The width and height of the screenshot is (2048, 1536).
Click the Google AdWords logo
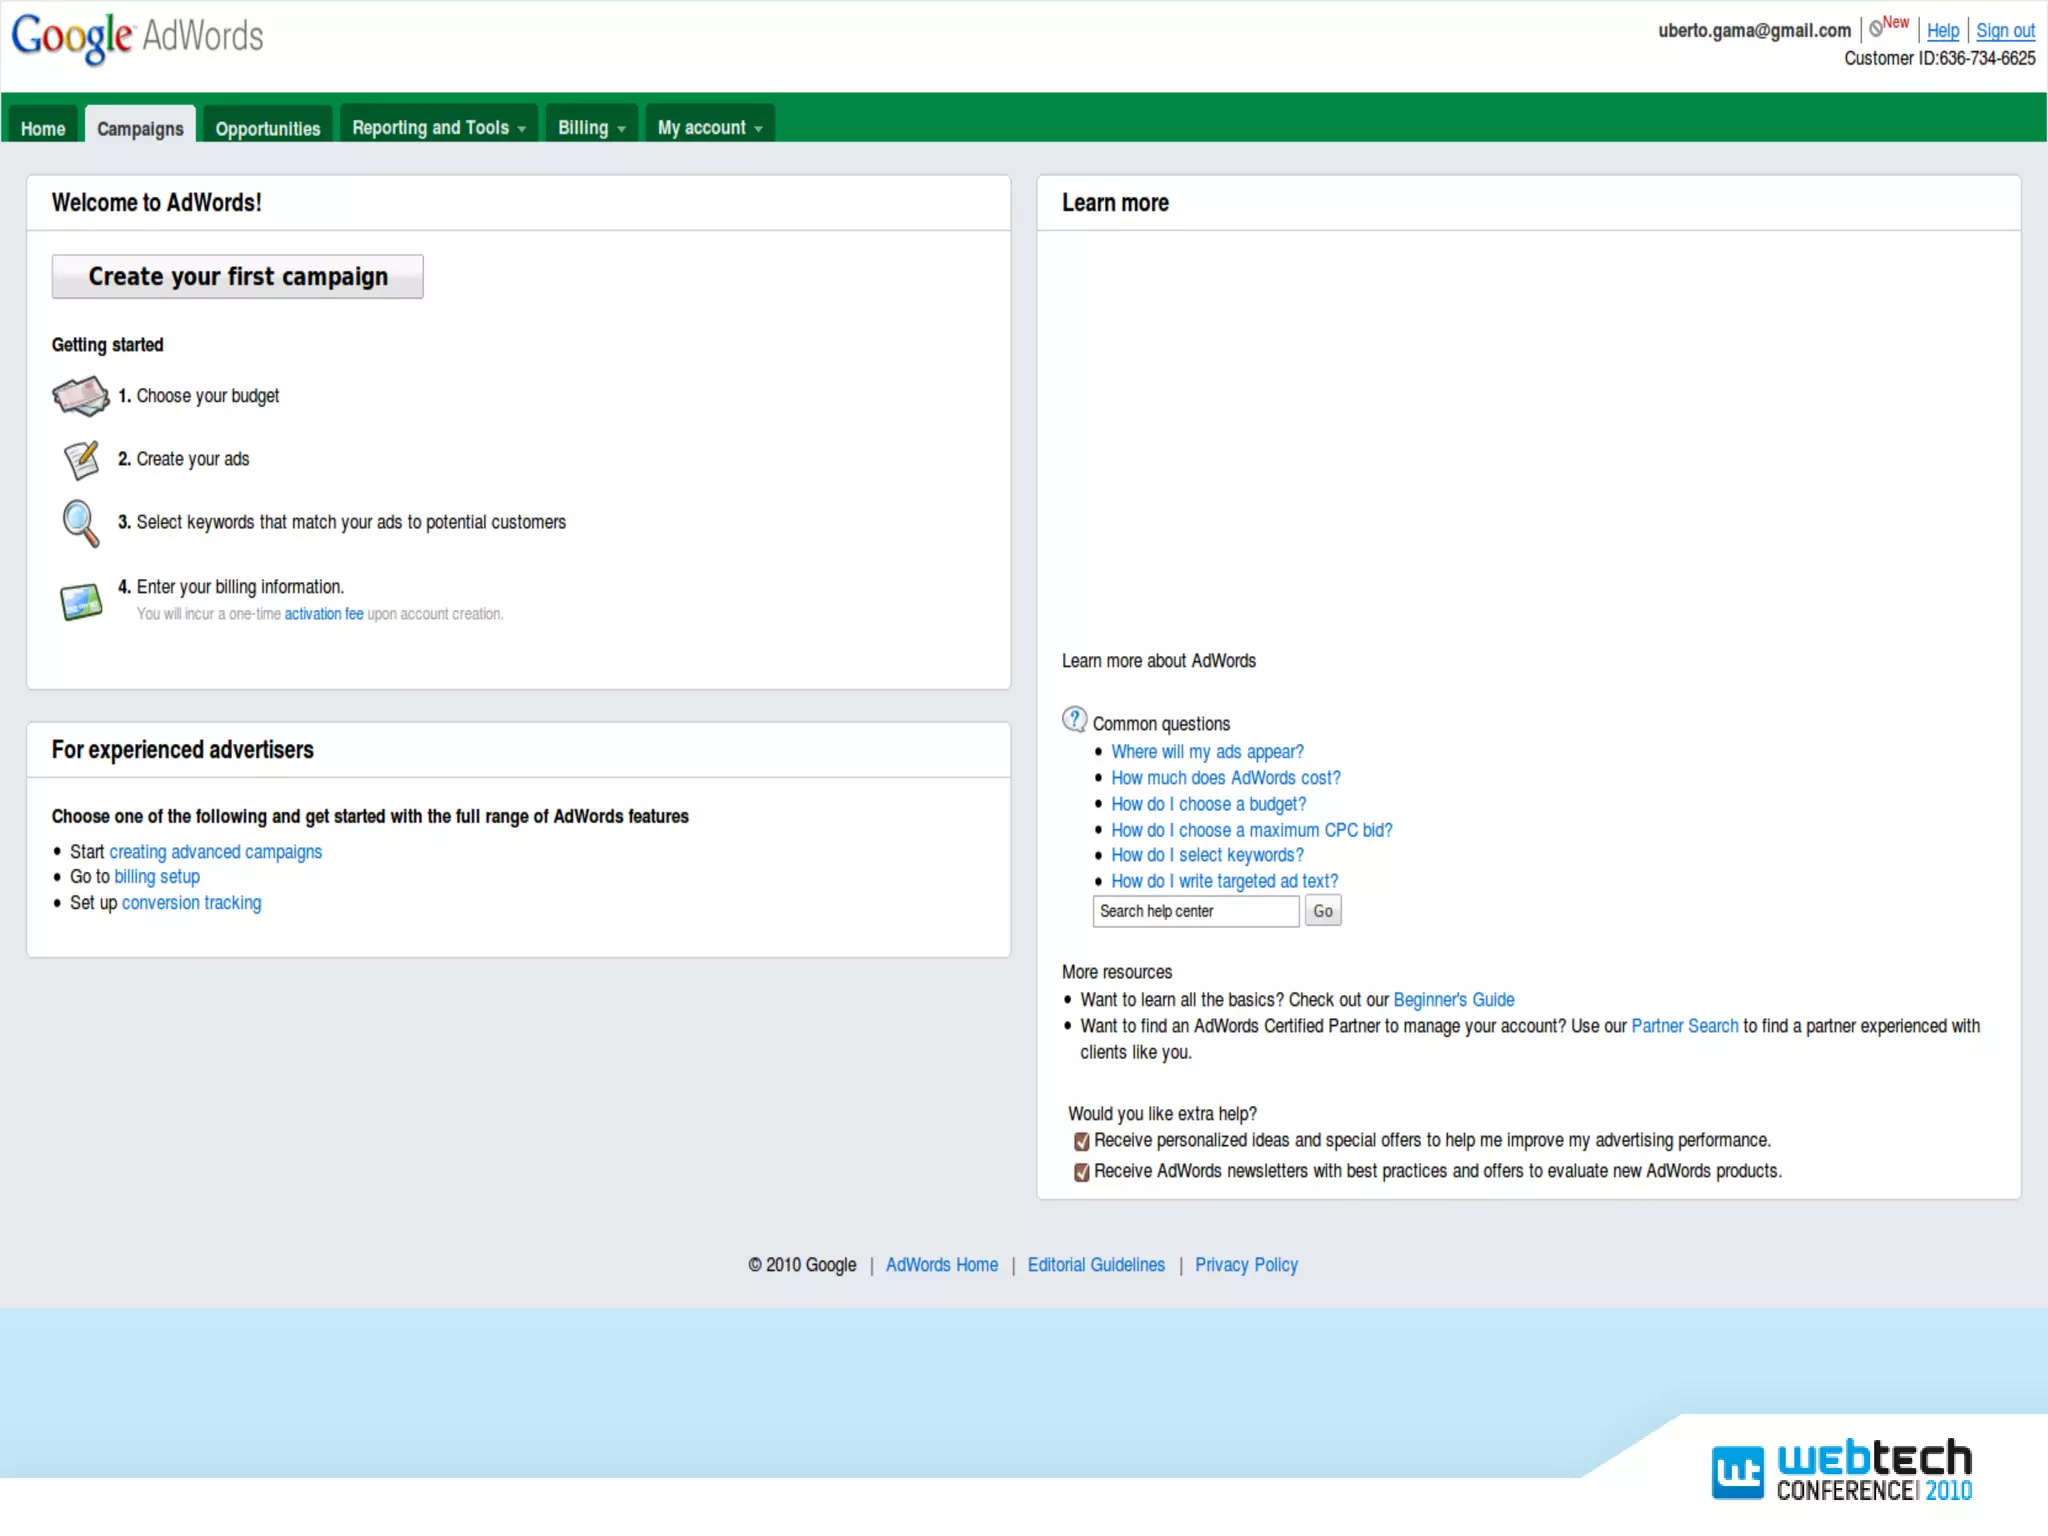(137, 37)
